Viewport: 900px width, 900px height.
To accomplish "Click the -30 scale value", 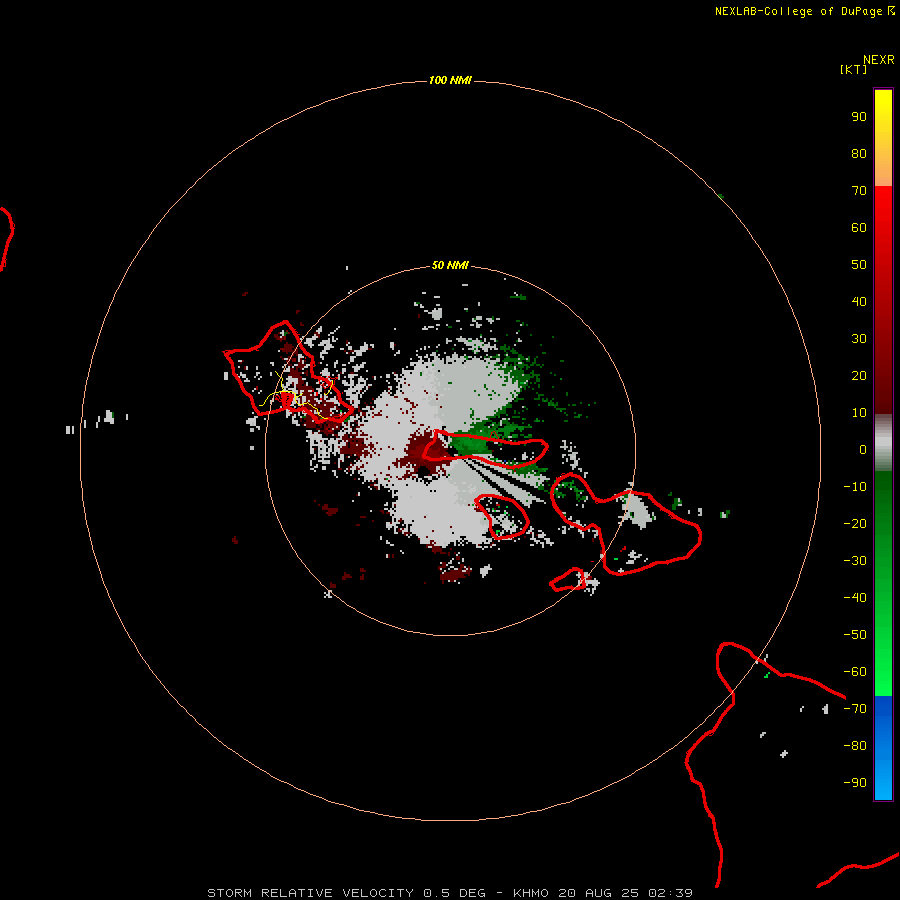I will click(x=855, y=561).
